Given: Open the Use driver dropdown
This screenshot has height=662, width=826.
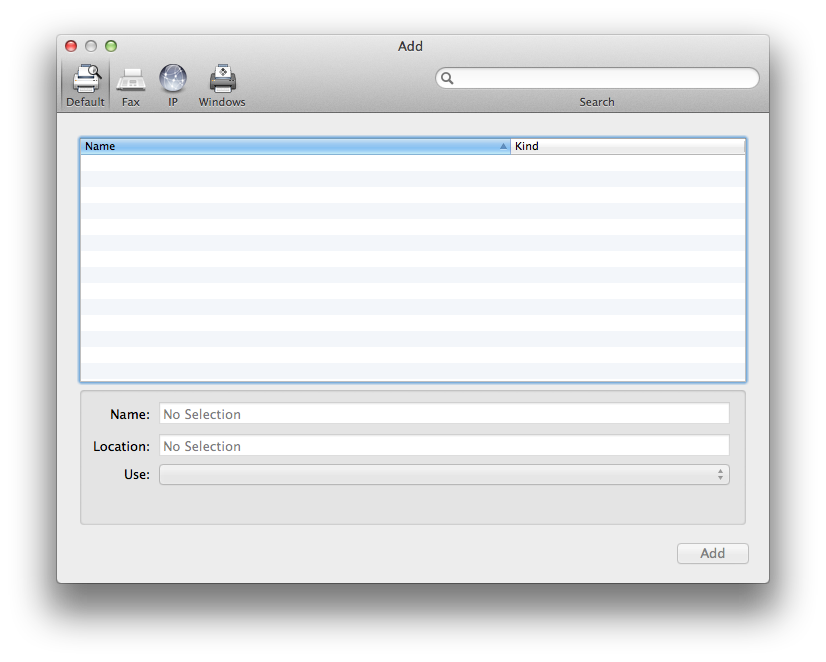Looking at the screenshot, I should [x=444, y=475].
